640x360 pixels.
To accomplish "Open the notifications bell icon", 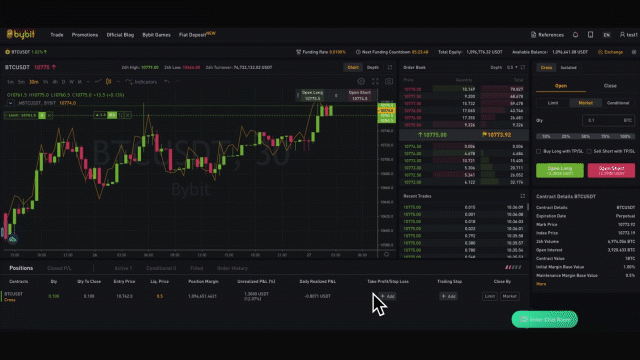I will 575,35.
